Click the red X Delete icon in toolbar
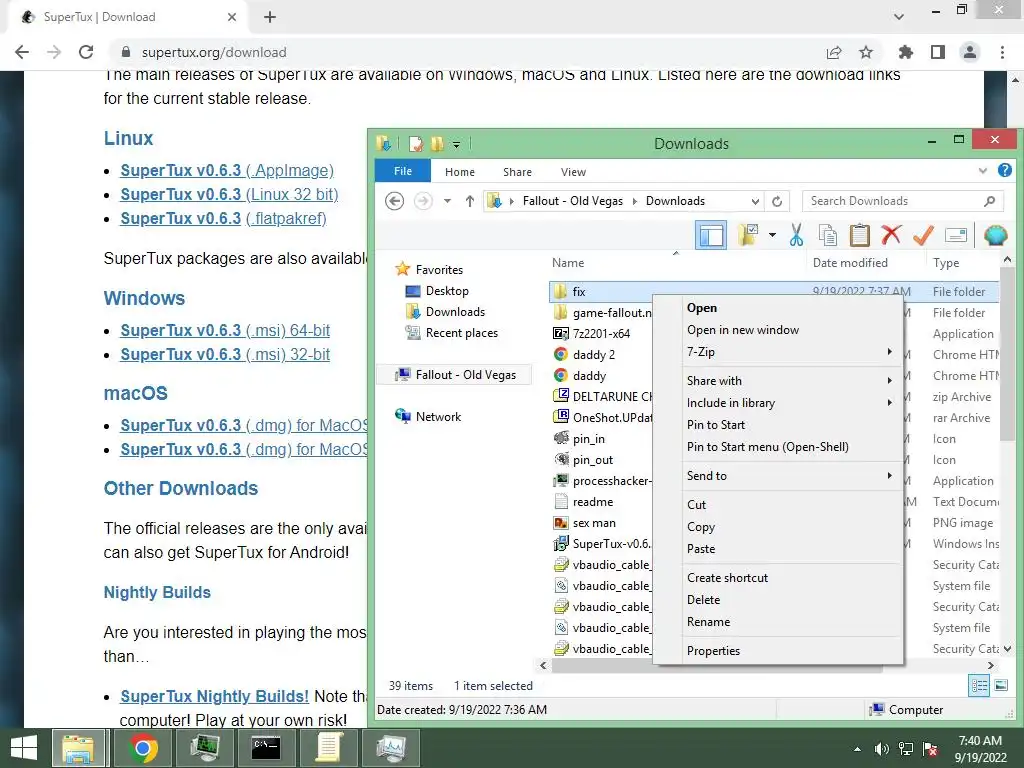1024x768 pixels. click(x=891, y=235)
